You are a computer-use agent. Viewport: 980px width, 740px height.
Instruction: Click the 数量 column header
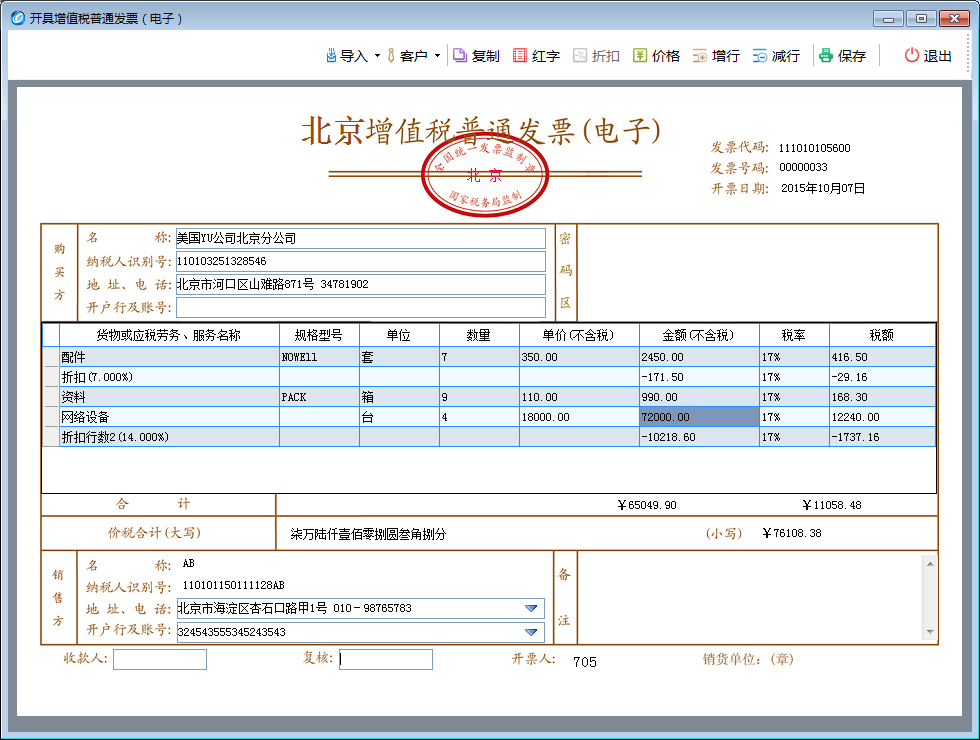point(479,336)
